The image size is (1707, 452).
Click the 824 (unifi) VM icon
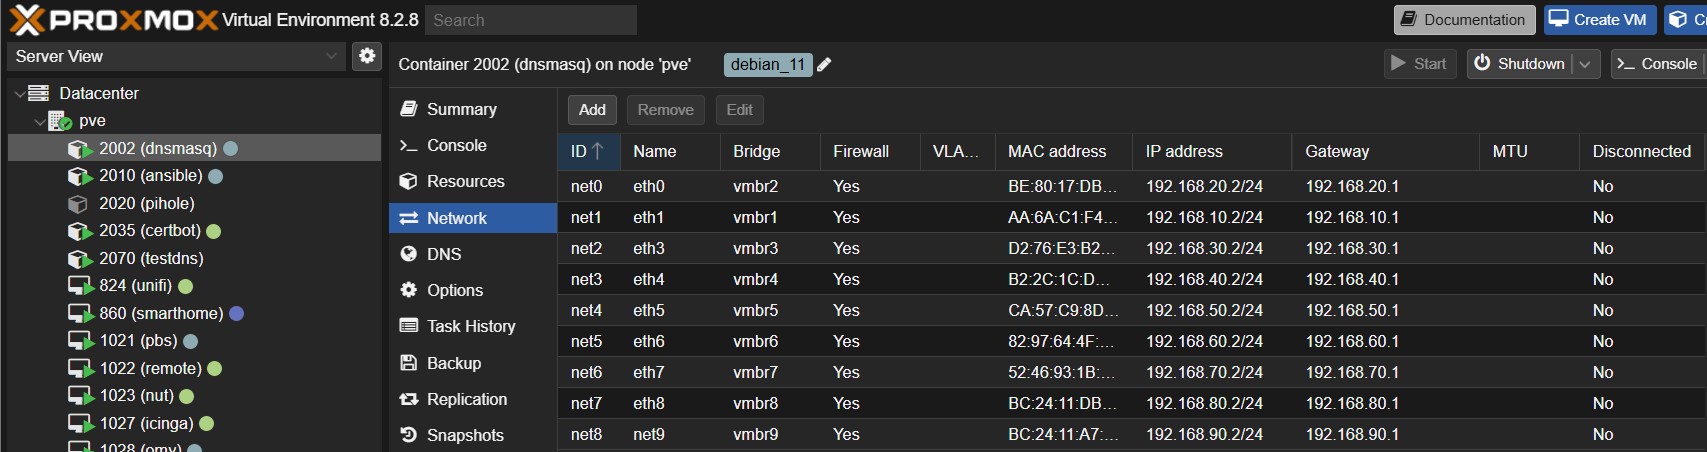(x=80, y=286)
